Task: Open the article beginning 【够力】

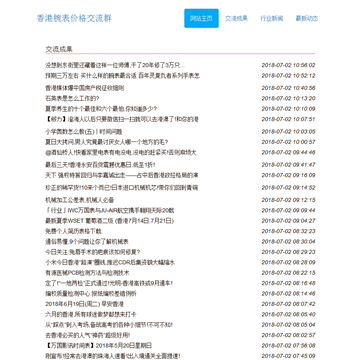Action: (x=122, y=119)
